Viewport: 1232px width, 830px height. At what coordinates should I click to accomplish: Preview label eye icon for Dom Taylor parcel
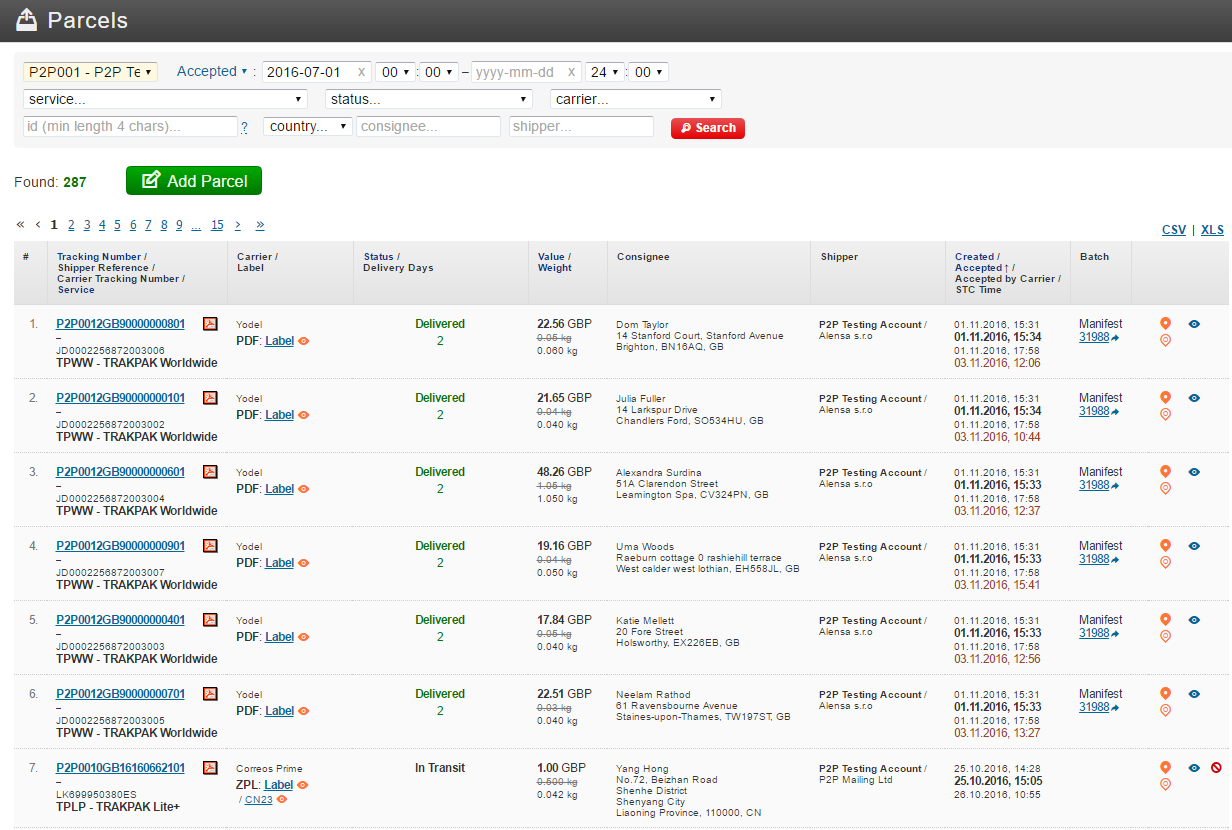pyautogui.click(x=304, y=341)
